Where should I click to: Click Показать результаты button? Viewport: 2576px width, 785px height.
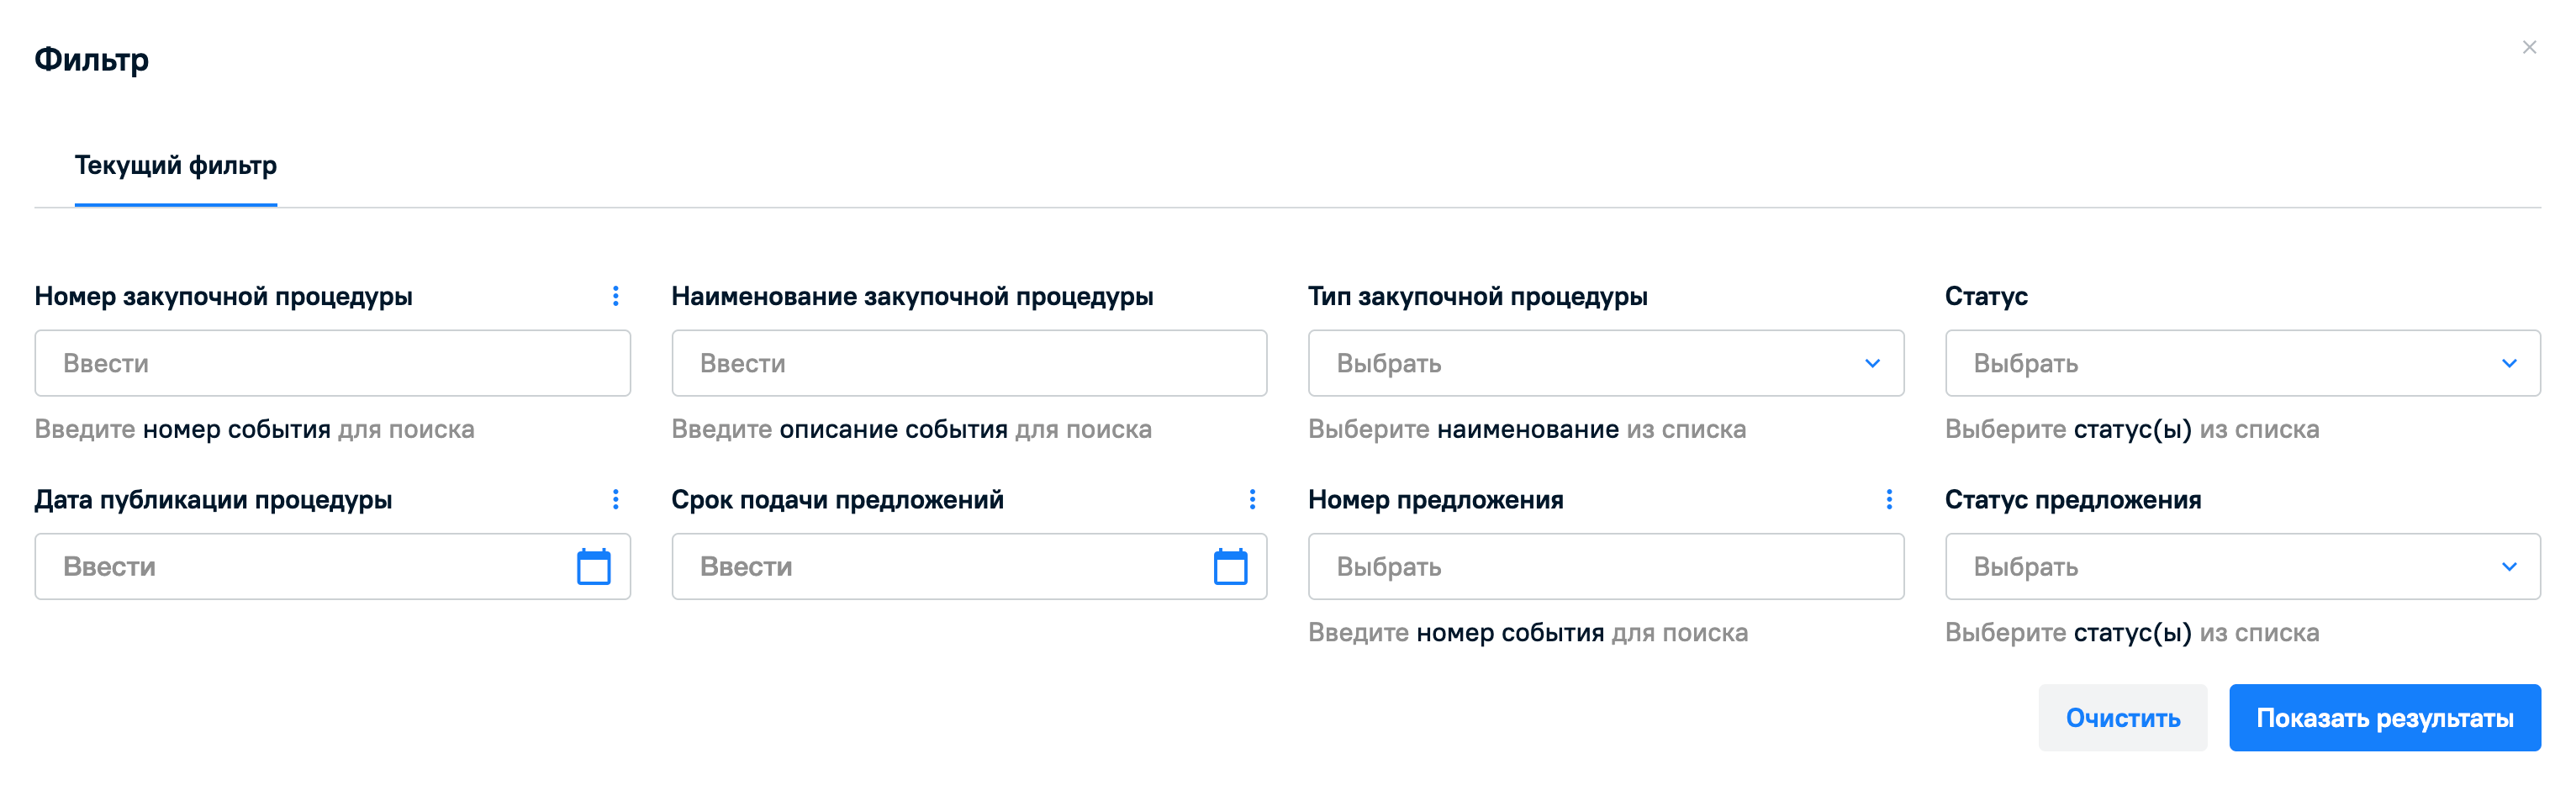2384,718
